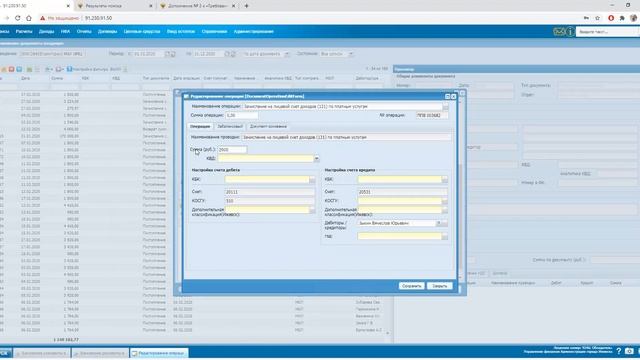Screen dimensions: 640x360
Task: Click the debit КОСГУ field 510
Action: pyautogui.click(x=269, y=201)
